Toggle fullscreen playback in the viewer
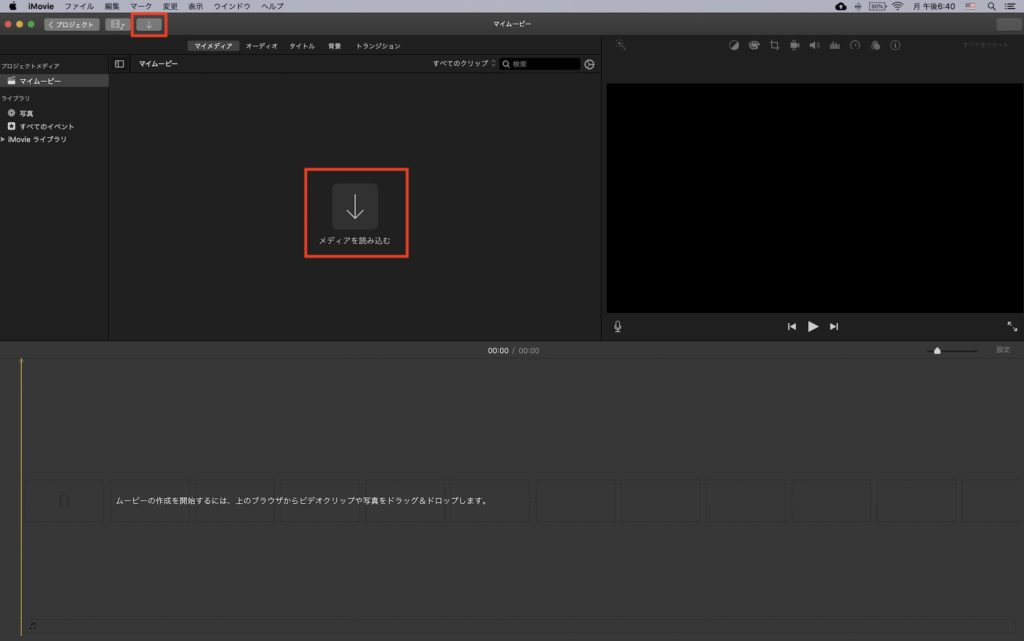Screen dimensions: 1024x641 click(x=1012, y=326)
